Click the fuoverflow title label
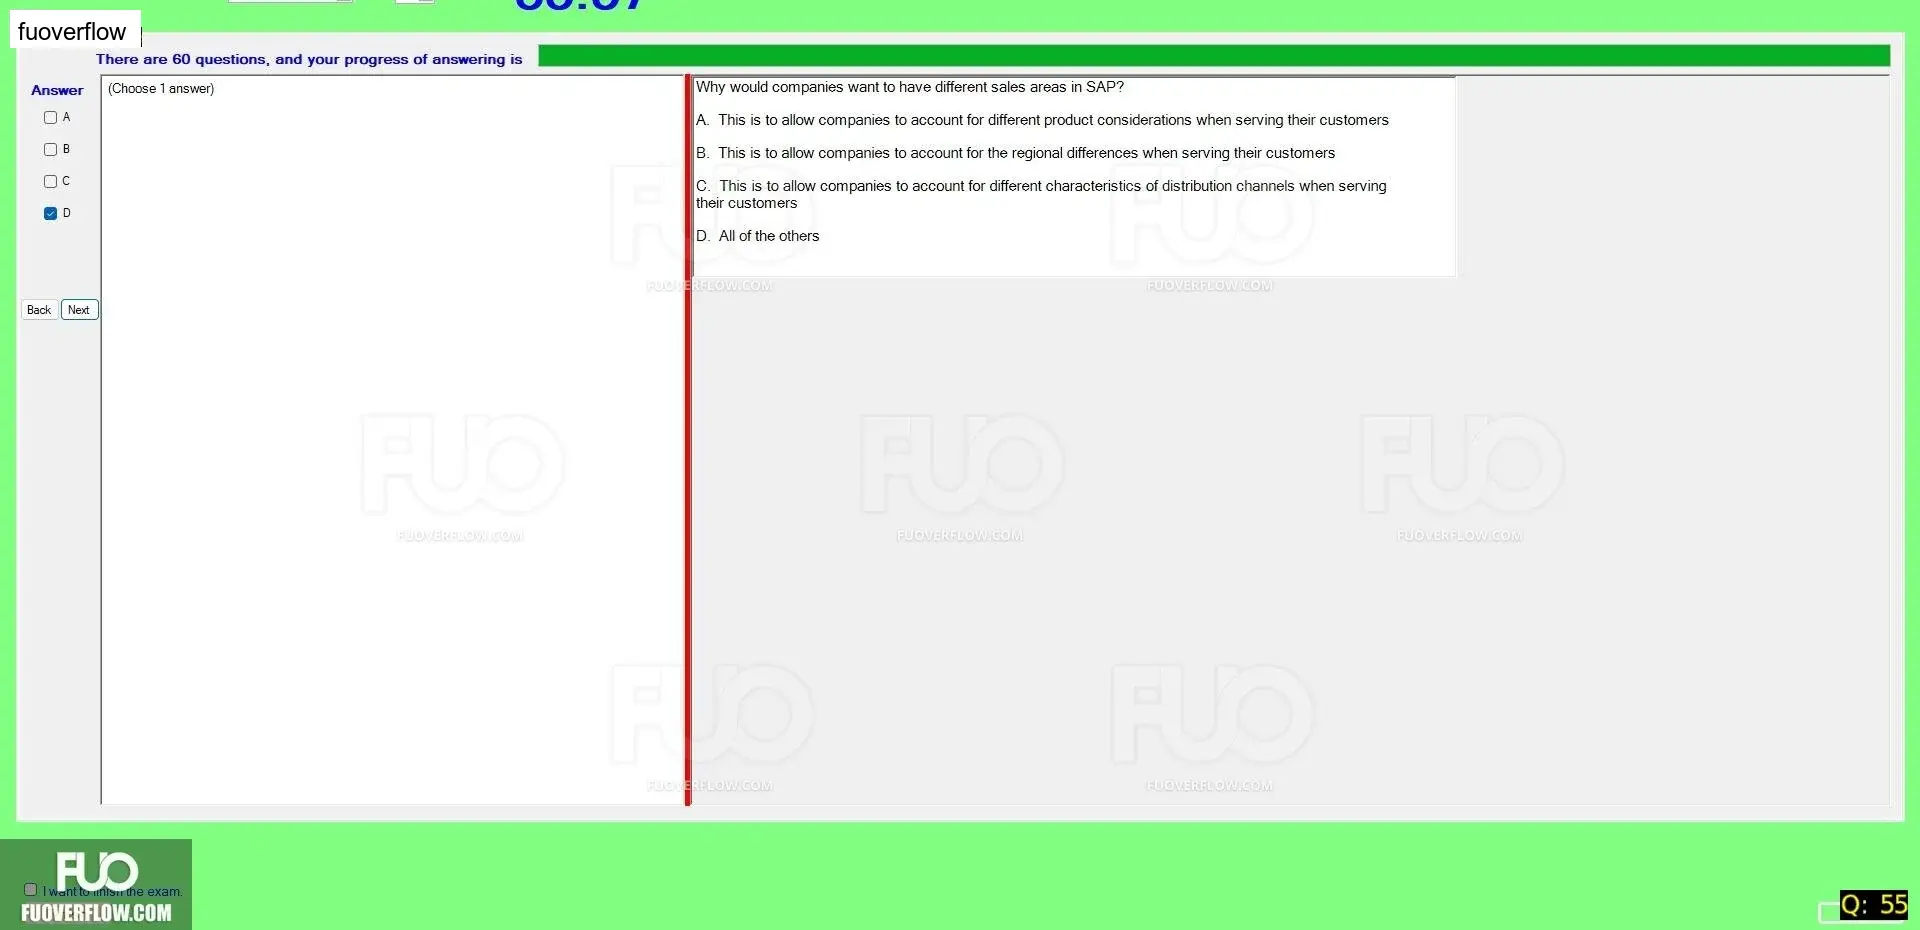This screenshot has width=1920, height=930. pos(72,32)
